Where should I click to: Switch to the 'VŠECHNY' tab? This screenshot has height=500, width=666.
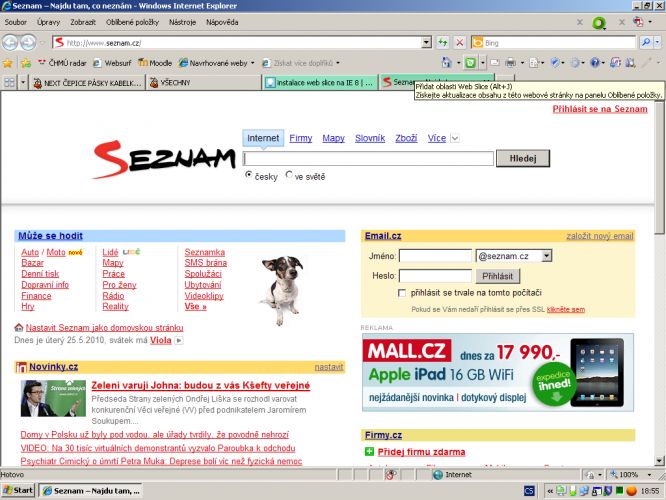tap(204, 82)
